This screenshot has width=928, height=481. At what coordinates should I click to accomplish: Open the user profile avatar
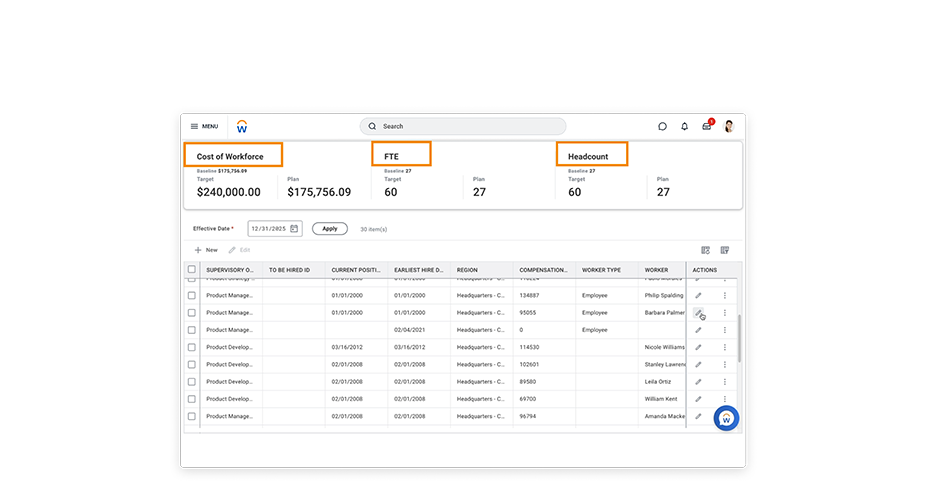(729, 127)
